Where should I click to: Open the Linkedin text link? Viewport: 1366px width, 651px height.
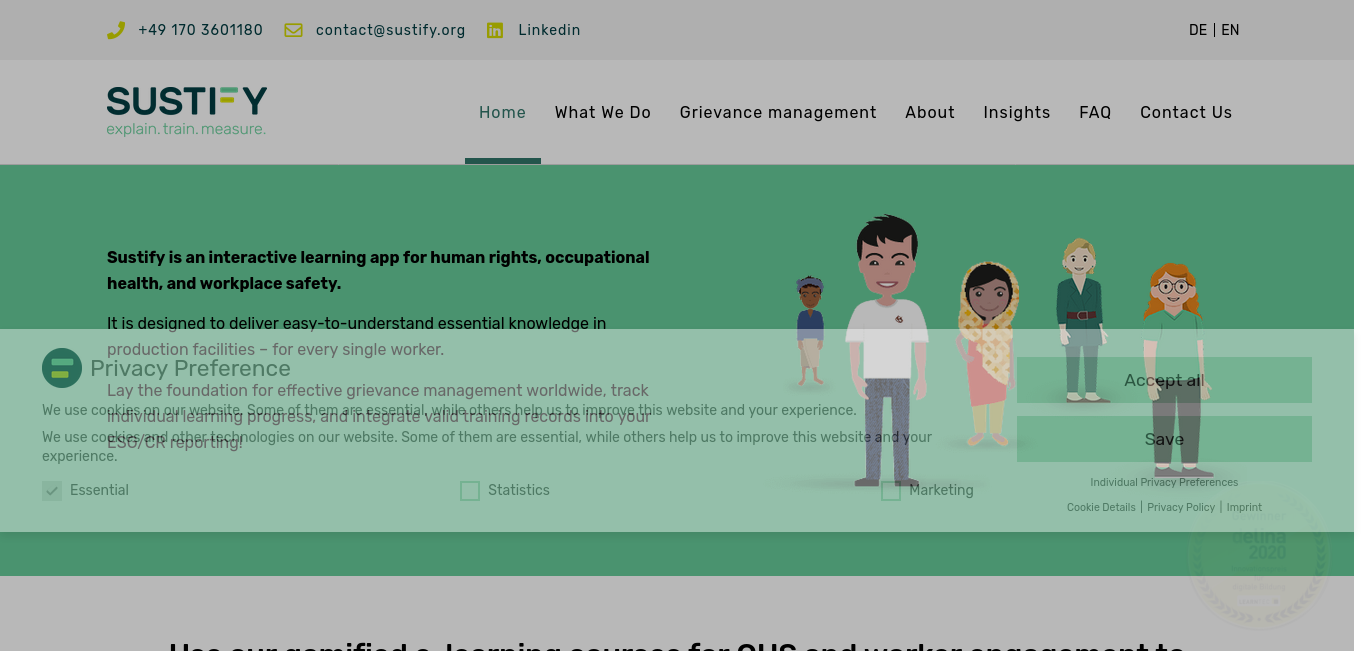click(x=549, y=30)
